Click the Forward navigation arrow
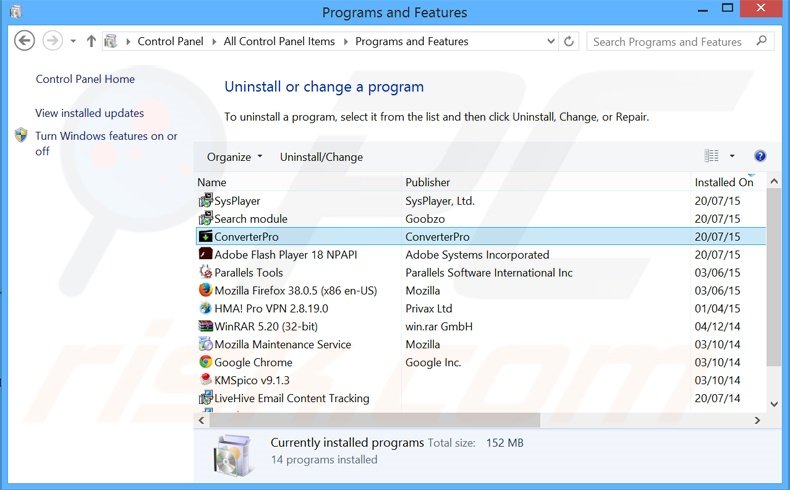The image size is (790, 490). (52, 41)
